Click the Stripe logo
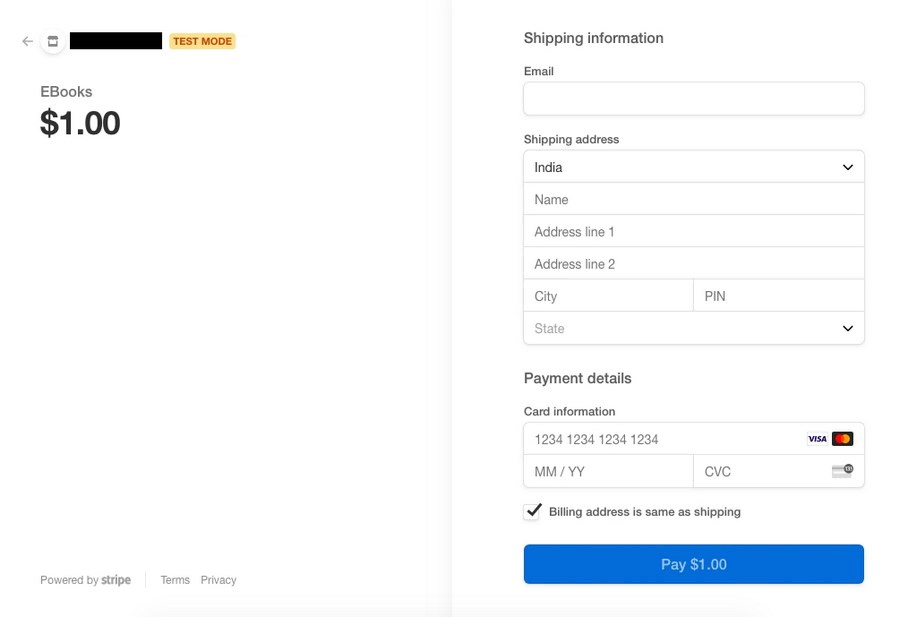Screen dimensions: 900x617 point(116,580)
